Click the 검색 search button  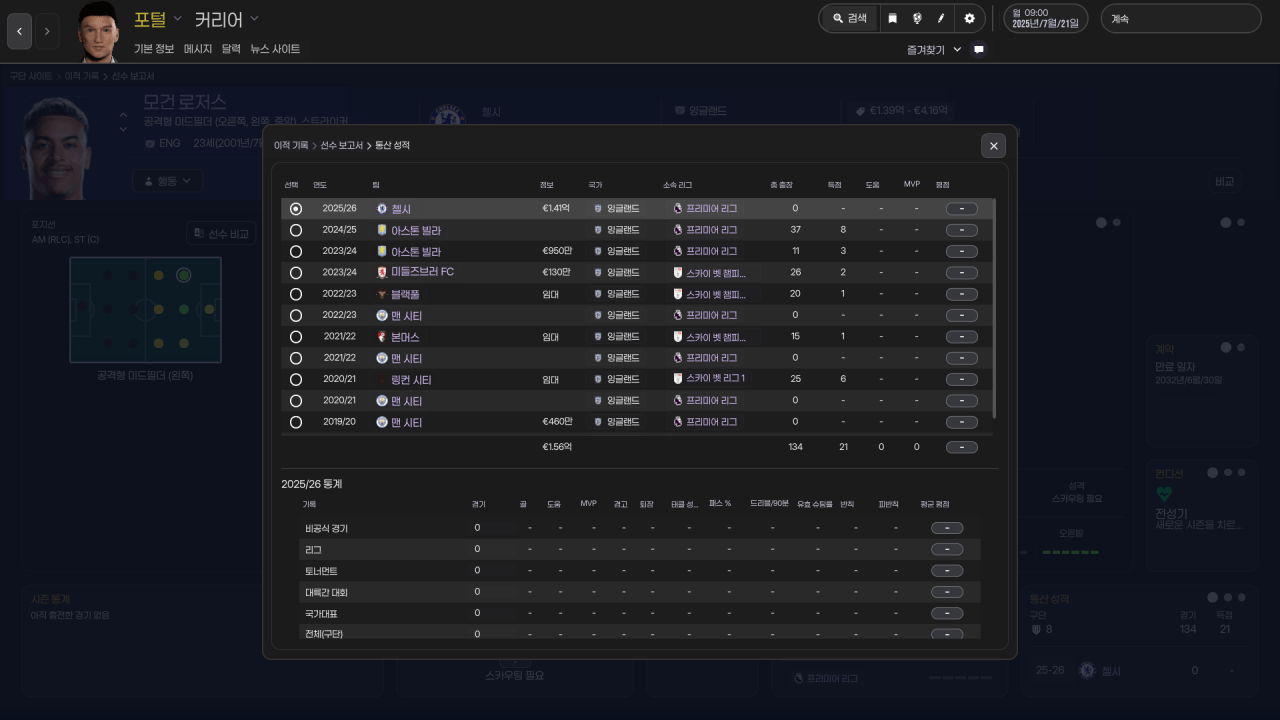(x=850, y=18)
